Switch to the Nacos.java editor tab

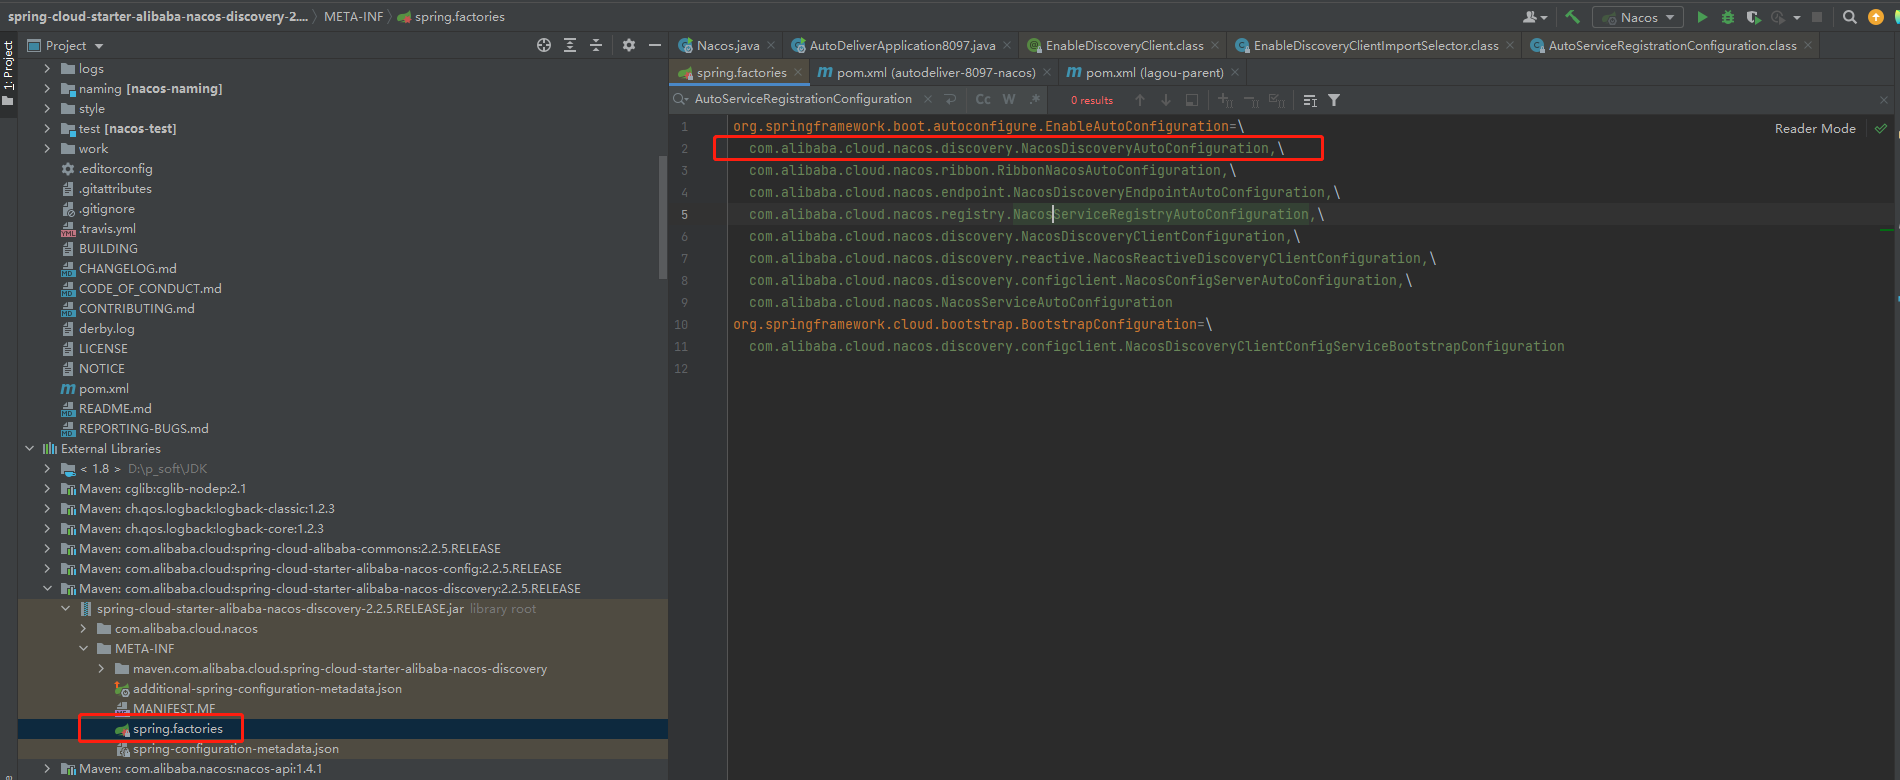727,46
